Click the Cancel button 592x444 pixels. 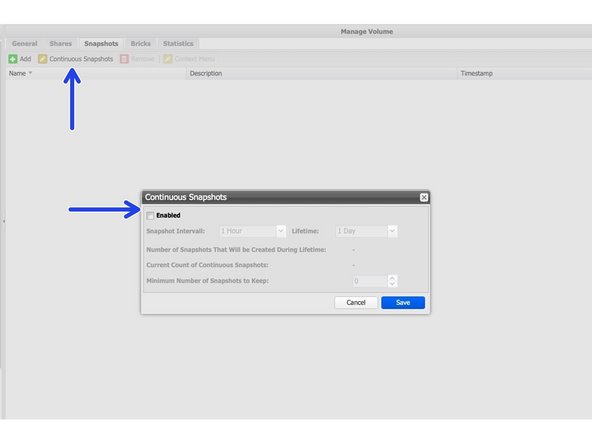tap(356, 302)
